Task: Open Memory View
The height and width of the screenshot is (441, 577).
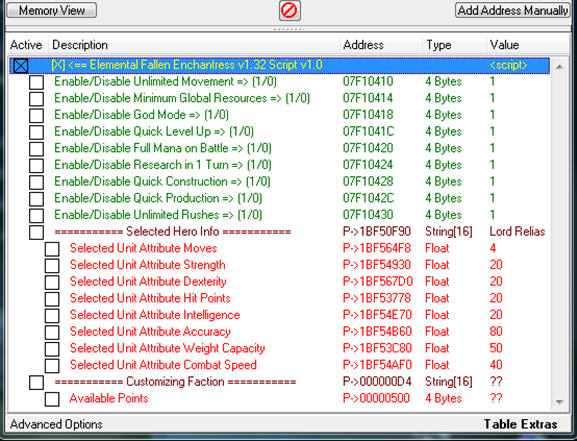Action: point(52,10)
